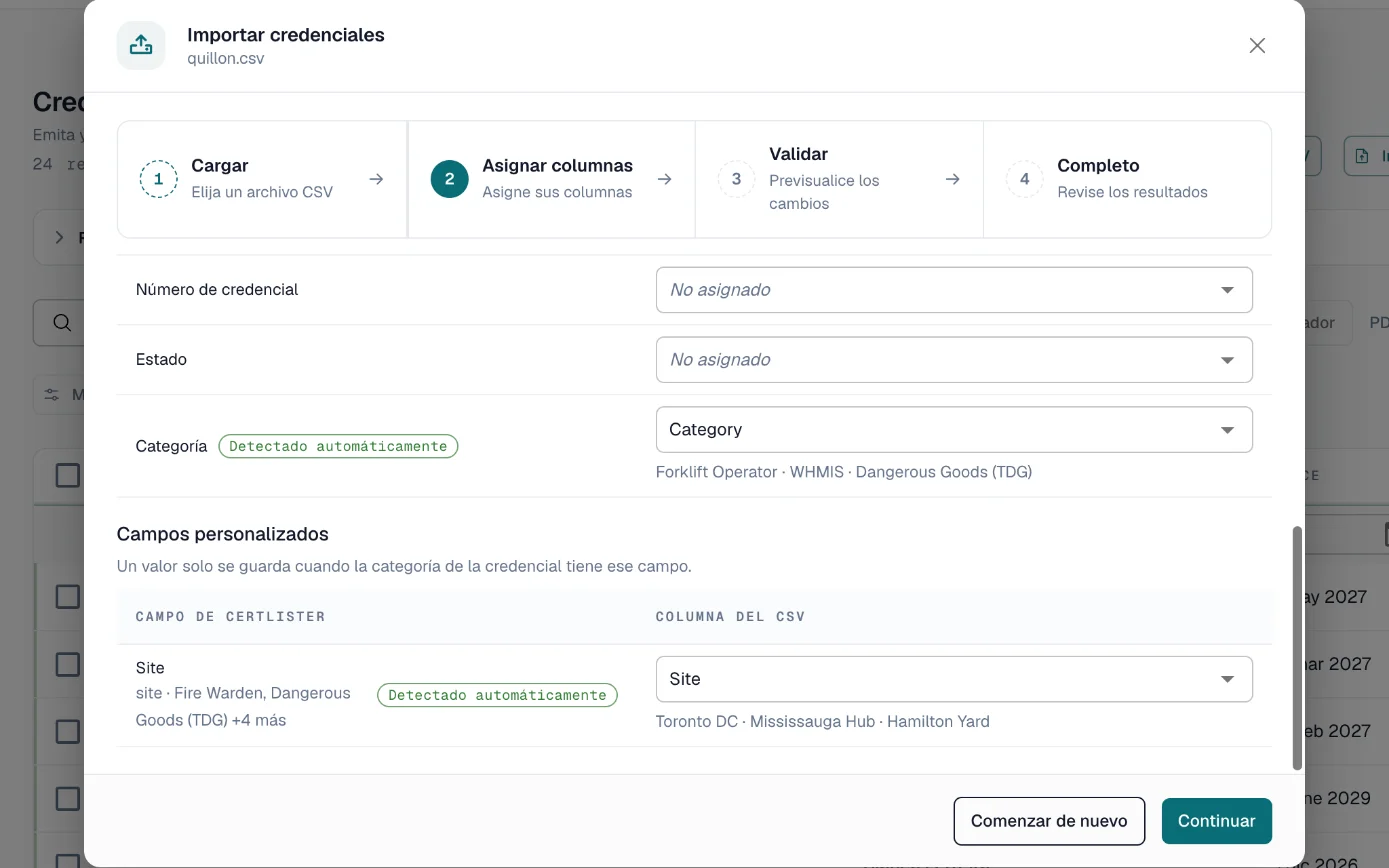Click the "Número de credencial" field label
The image size is (1389, 868).
pyautogui.click(x=217, y=290)
